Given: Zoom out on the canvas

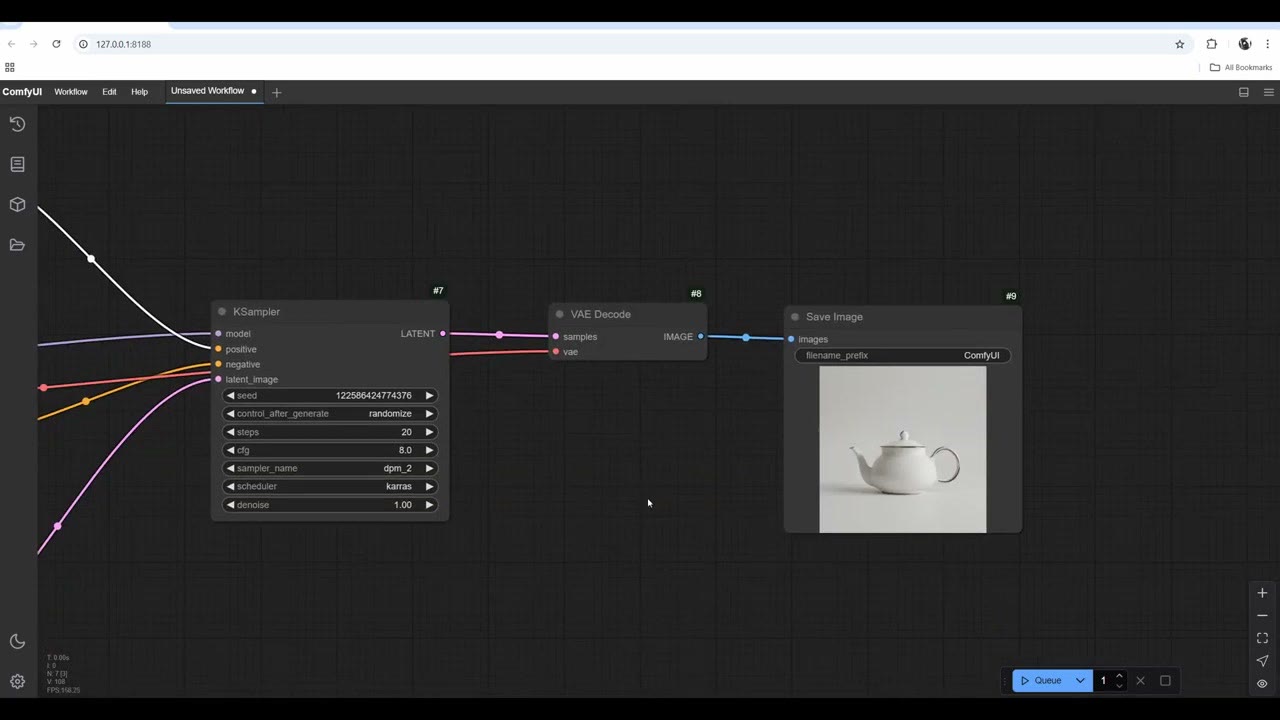Looking at the screenshot, I should [x=1262, y=616].
